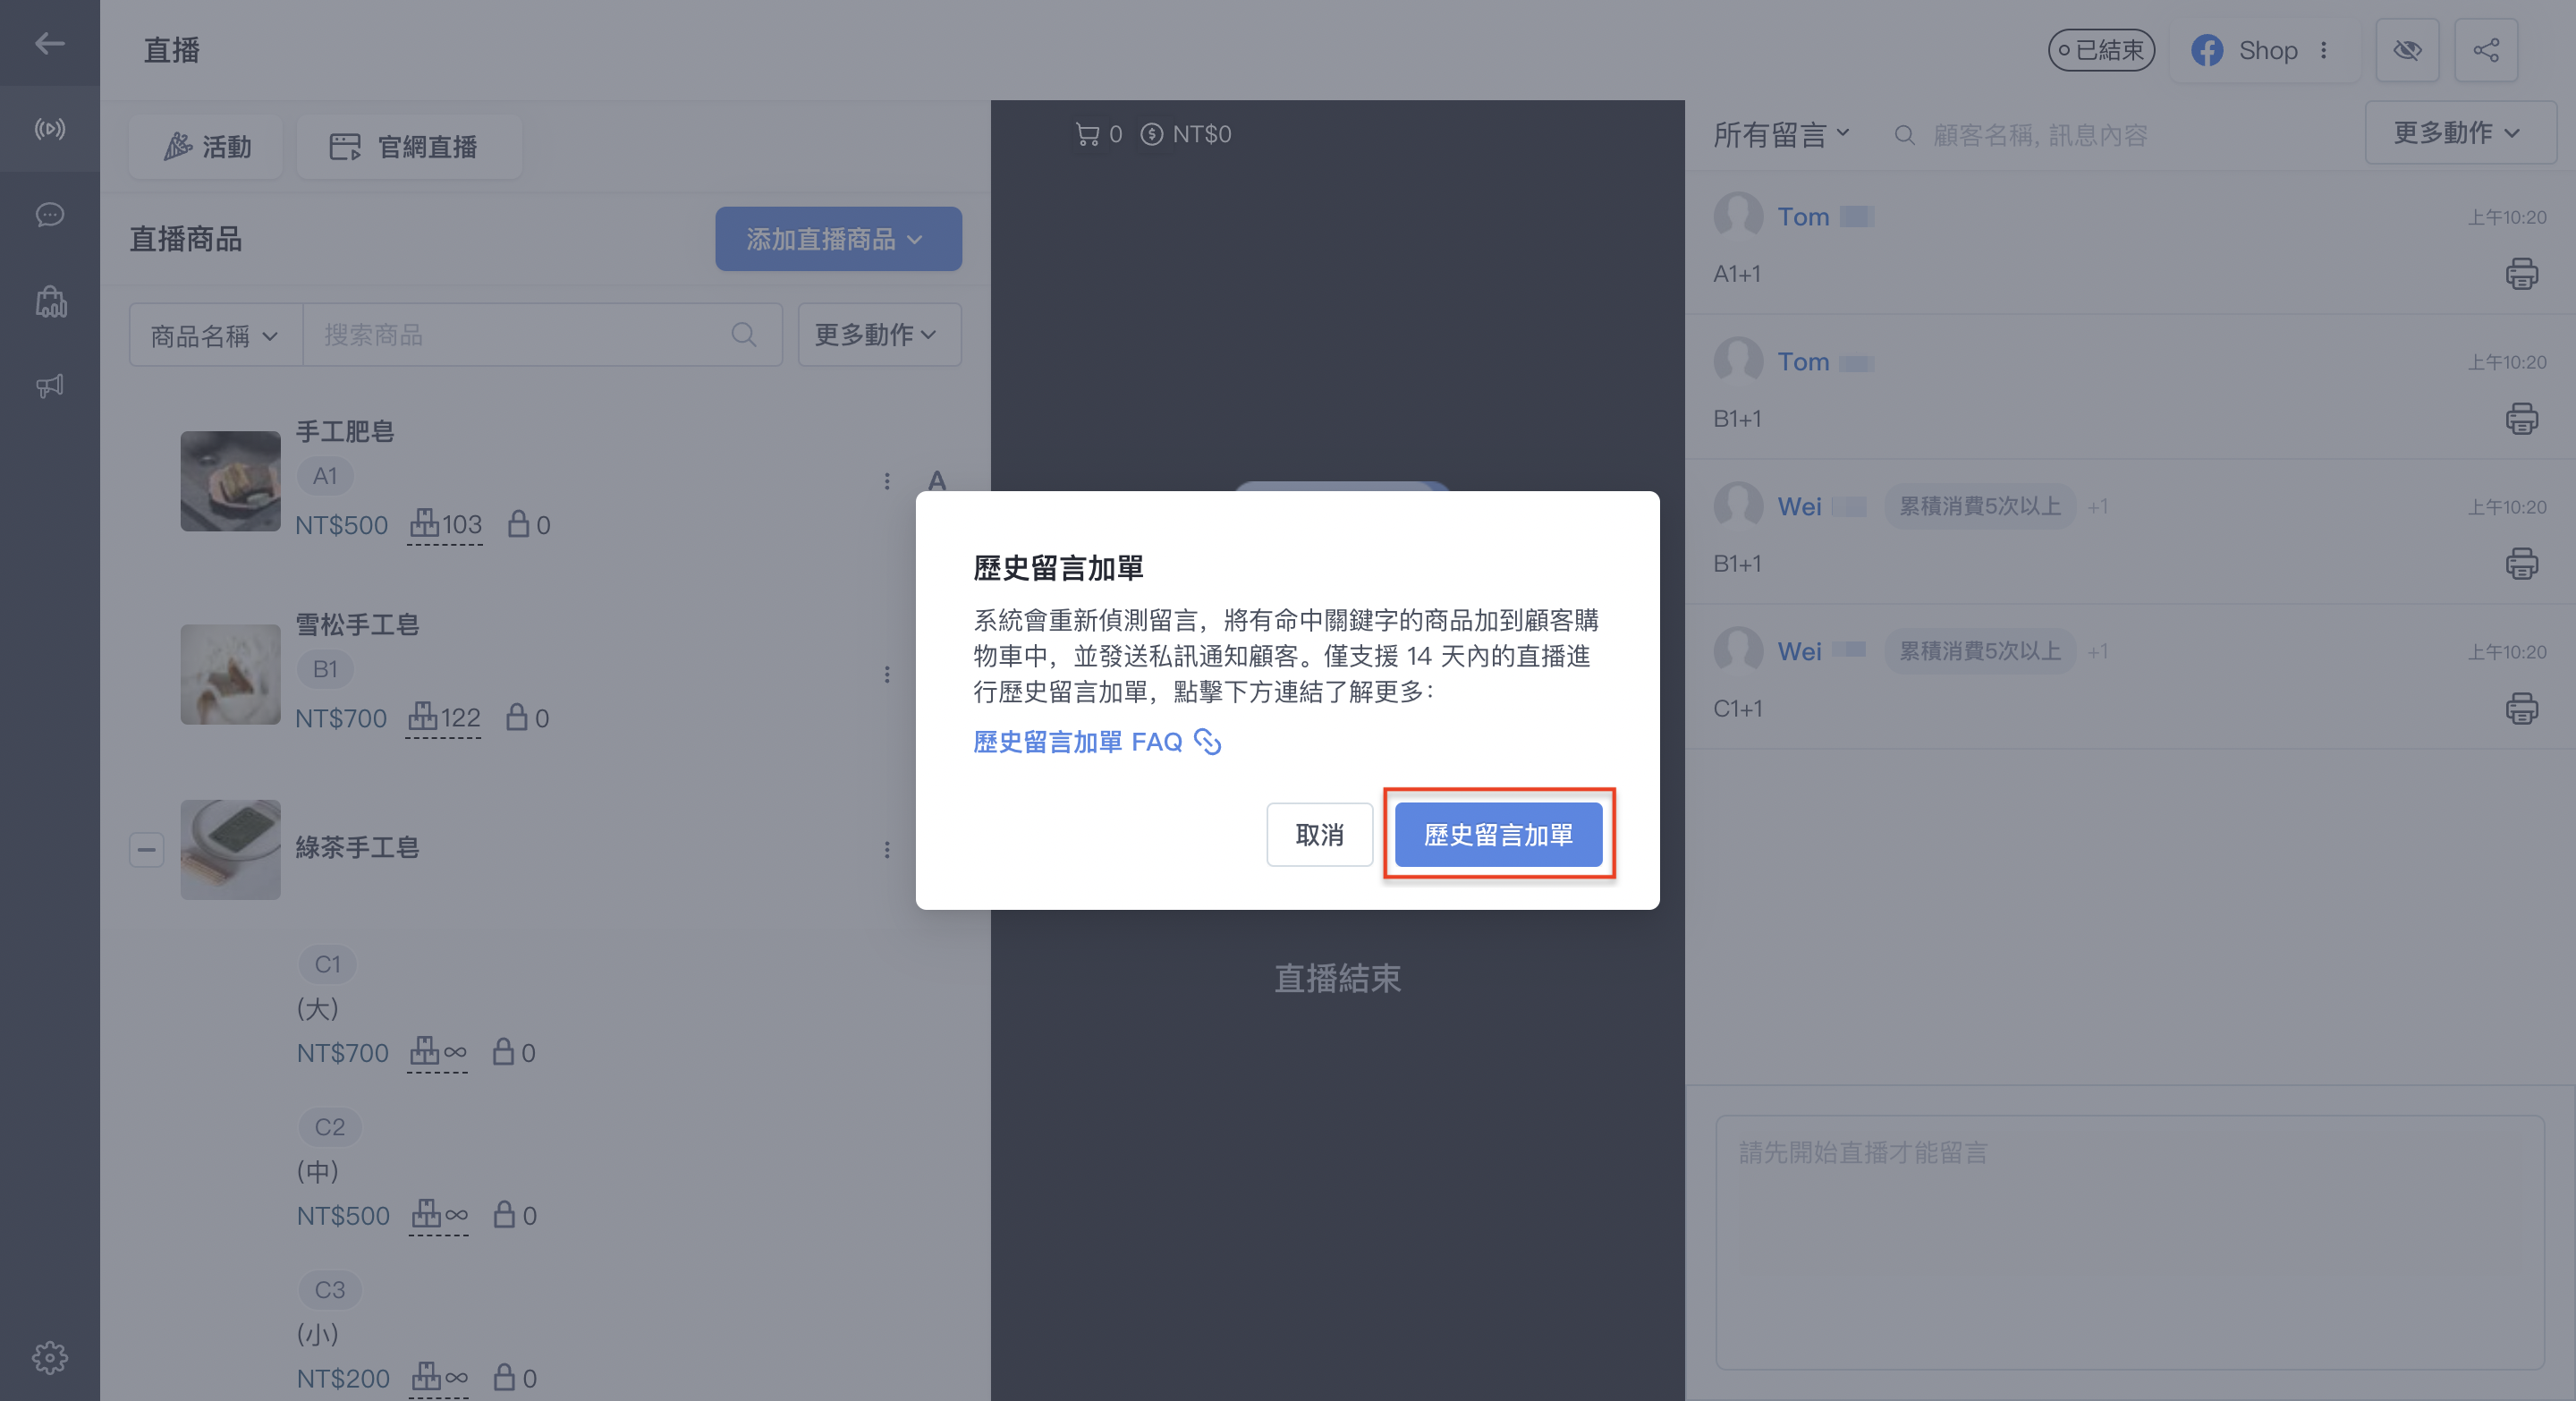Open the chat messages sidebar icon
2576x1401 pixels.
[49, 215]
